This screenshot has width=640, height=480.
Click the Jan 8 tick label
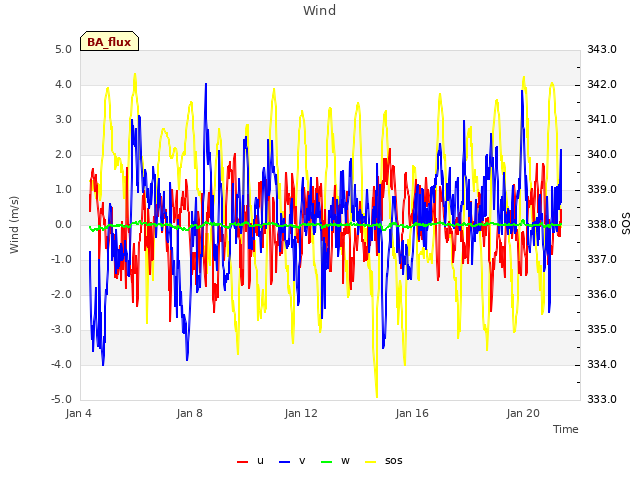point(189,413)
